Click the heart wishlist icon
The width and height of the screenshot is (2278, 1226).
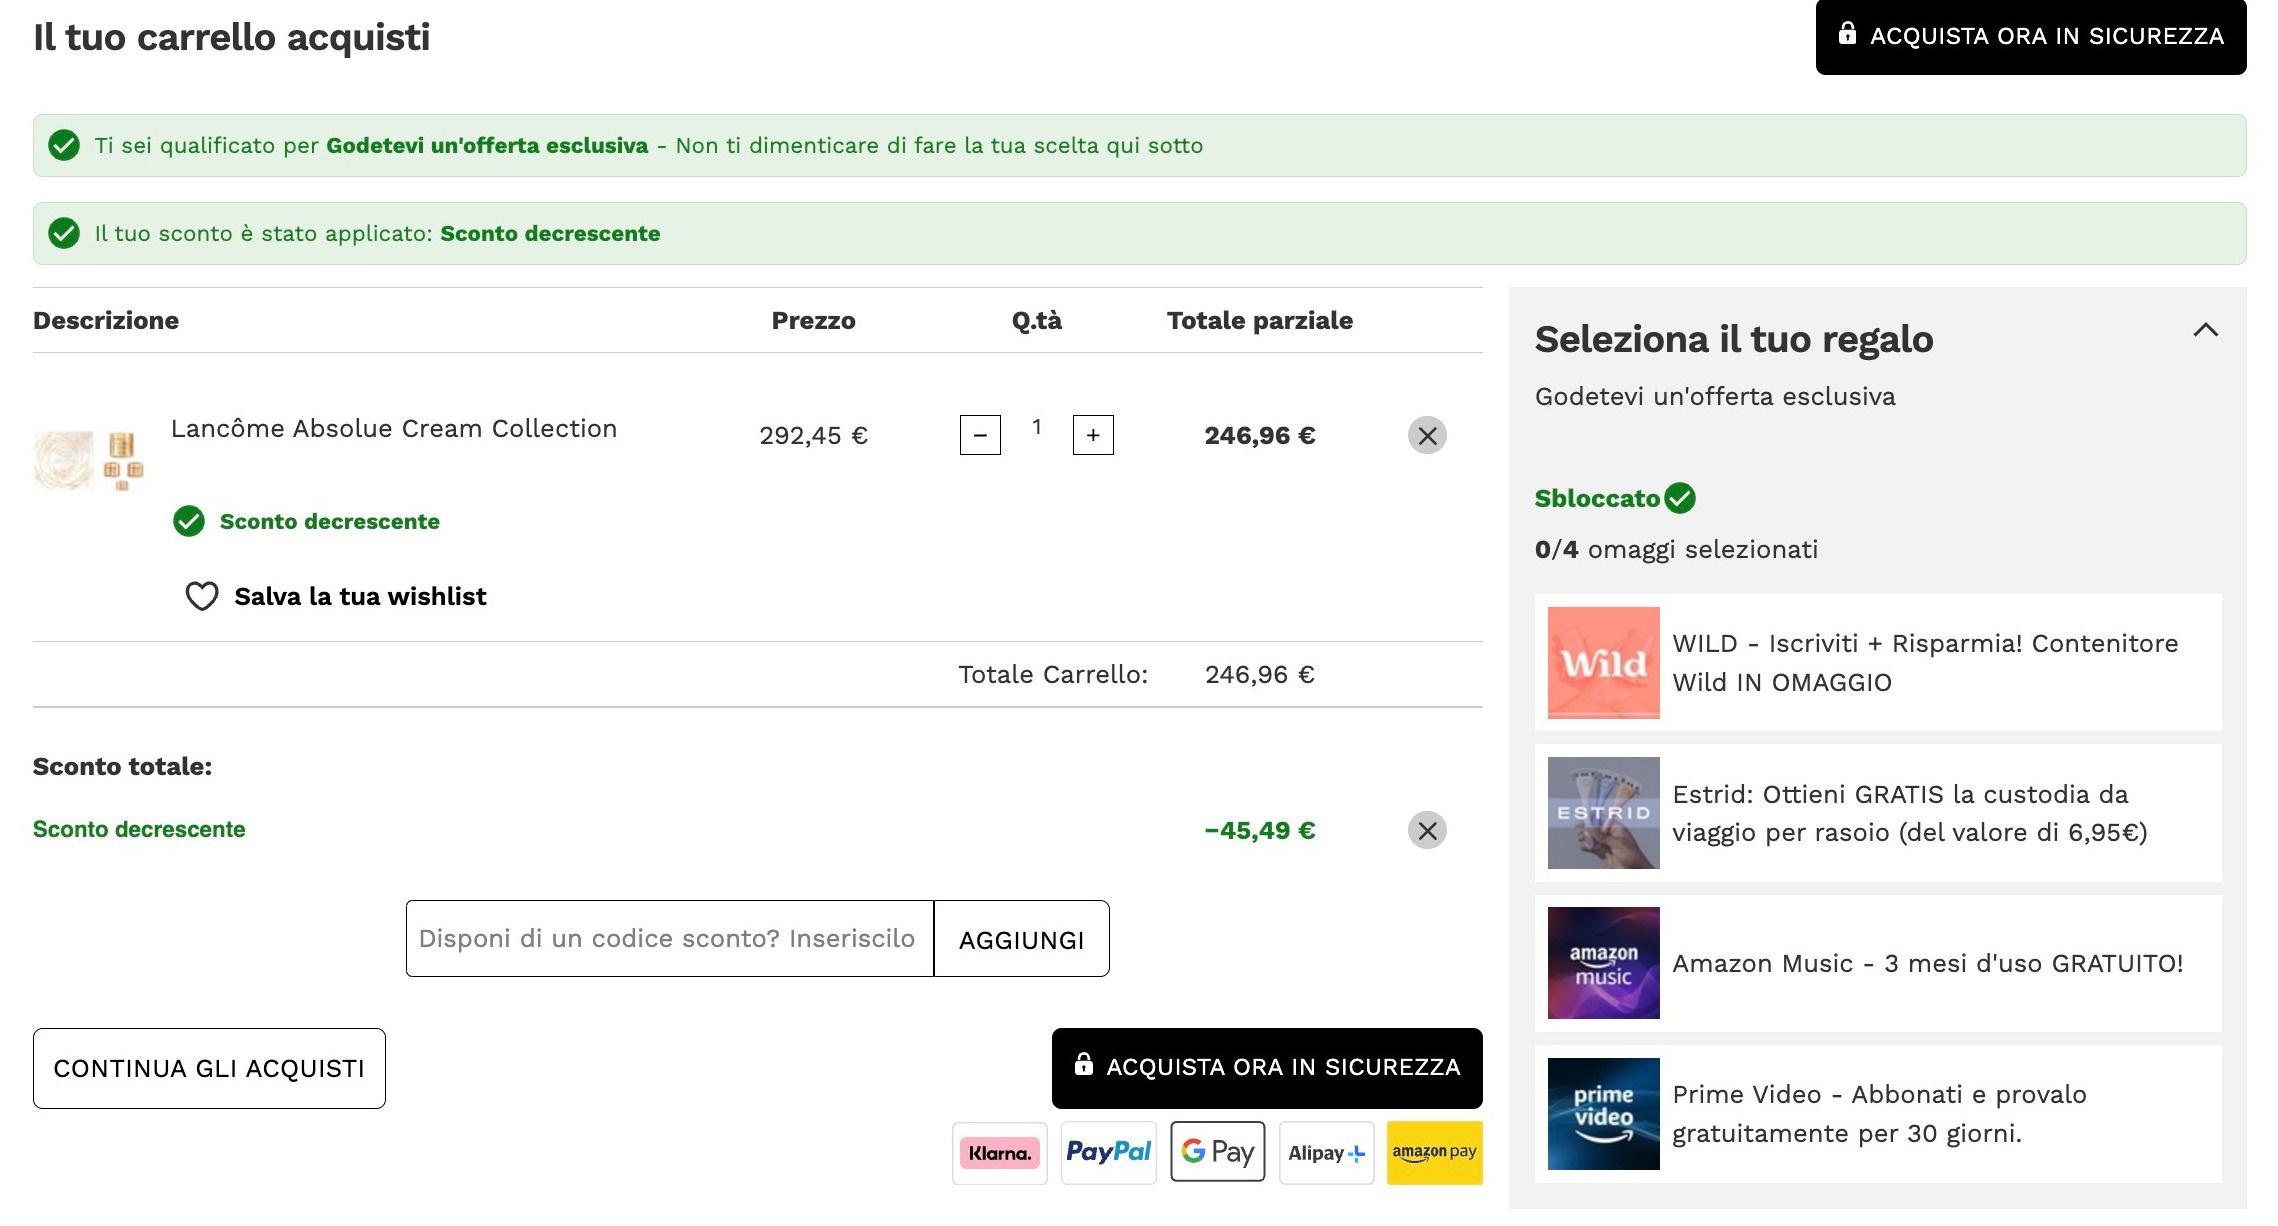202,597
